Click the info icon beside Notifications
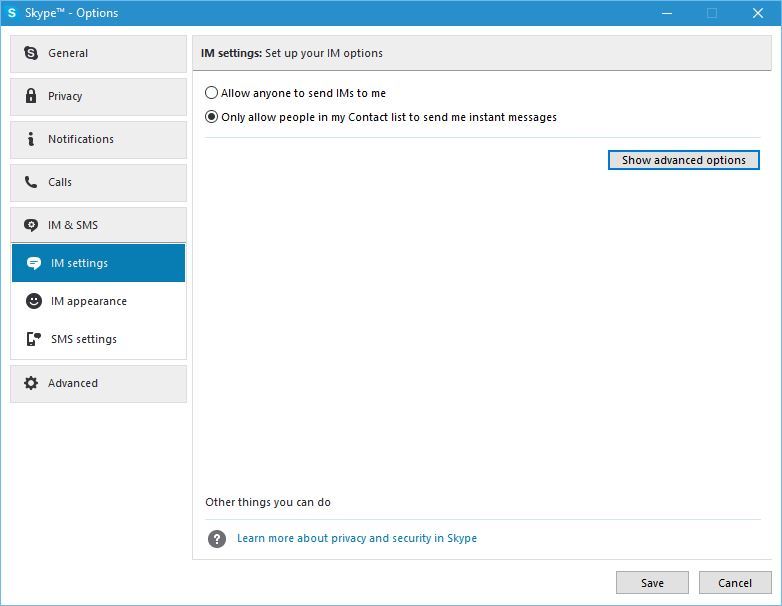Screen dimensions: 782x606 31,139
